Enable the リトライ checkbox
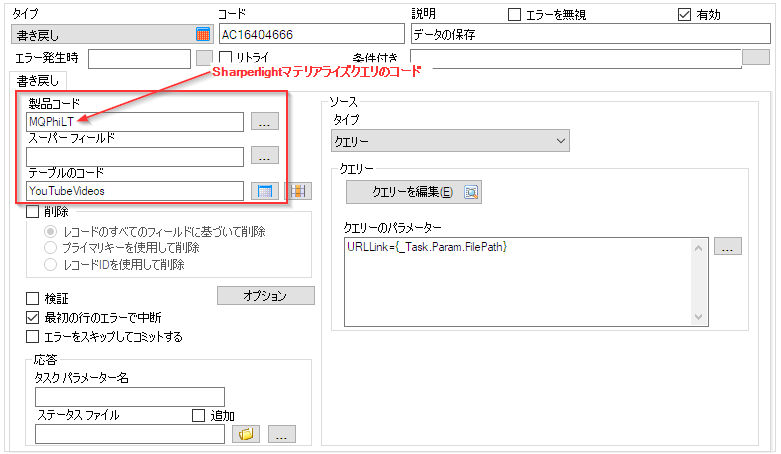This screenshot has height=454, width=781. [x=226, y=57]
